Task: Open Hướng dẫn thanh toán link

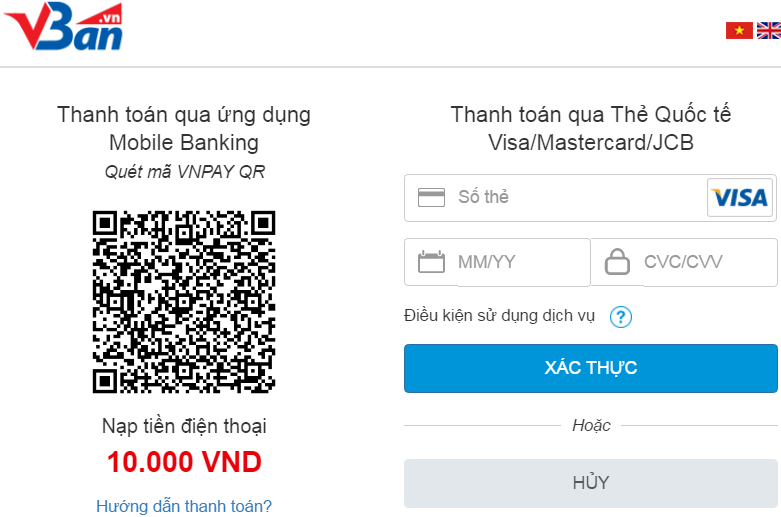Action: [x=184, y=506]
